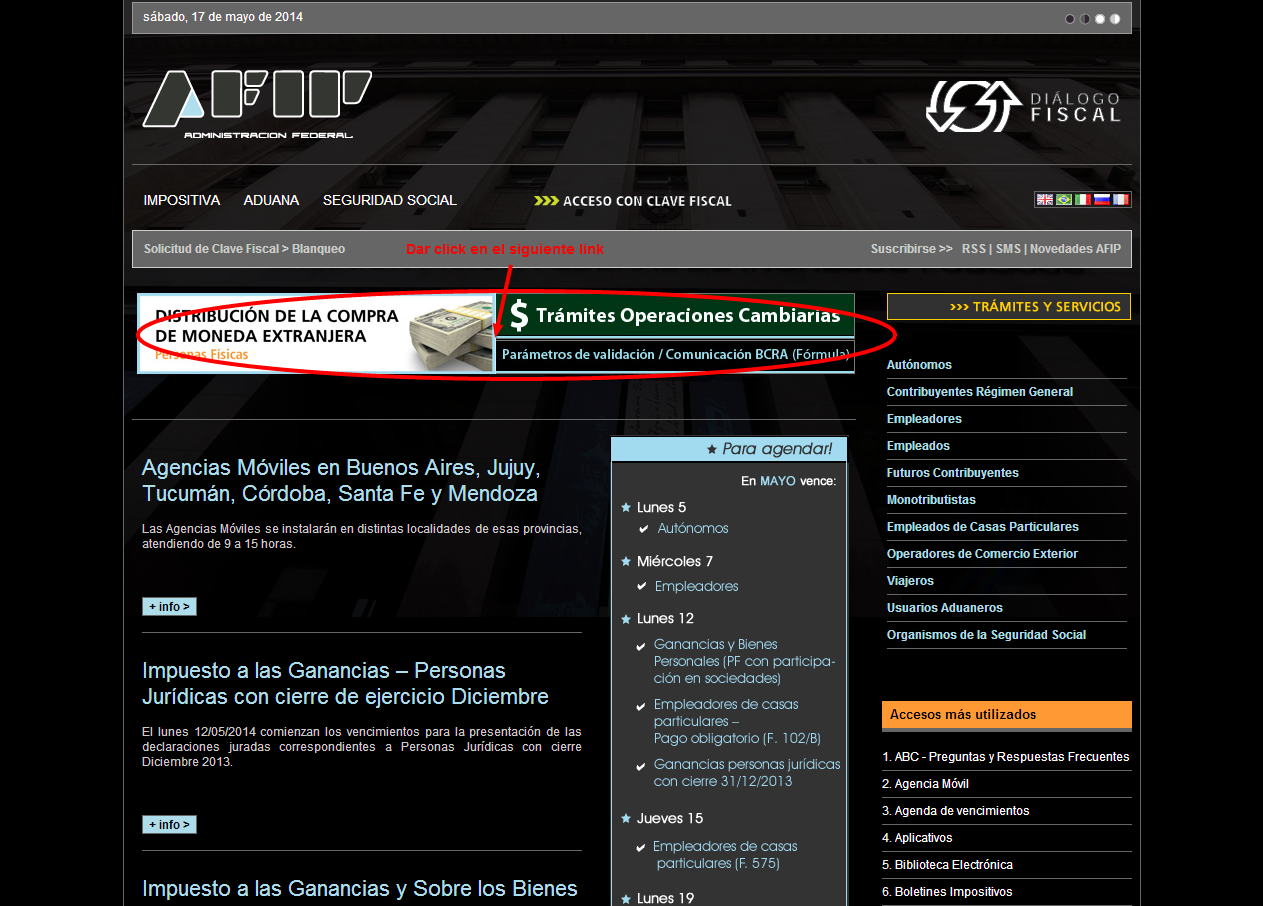Viewport: 1263px width, 906px height.
Task: Open Empleadores de casas particulares F. 575
Action: click(x=725, y=854)
